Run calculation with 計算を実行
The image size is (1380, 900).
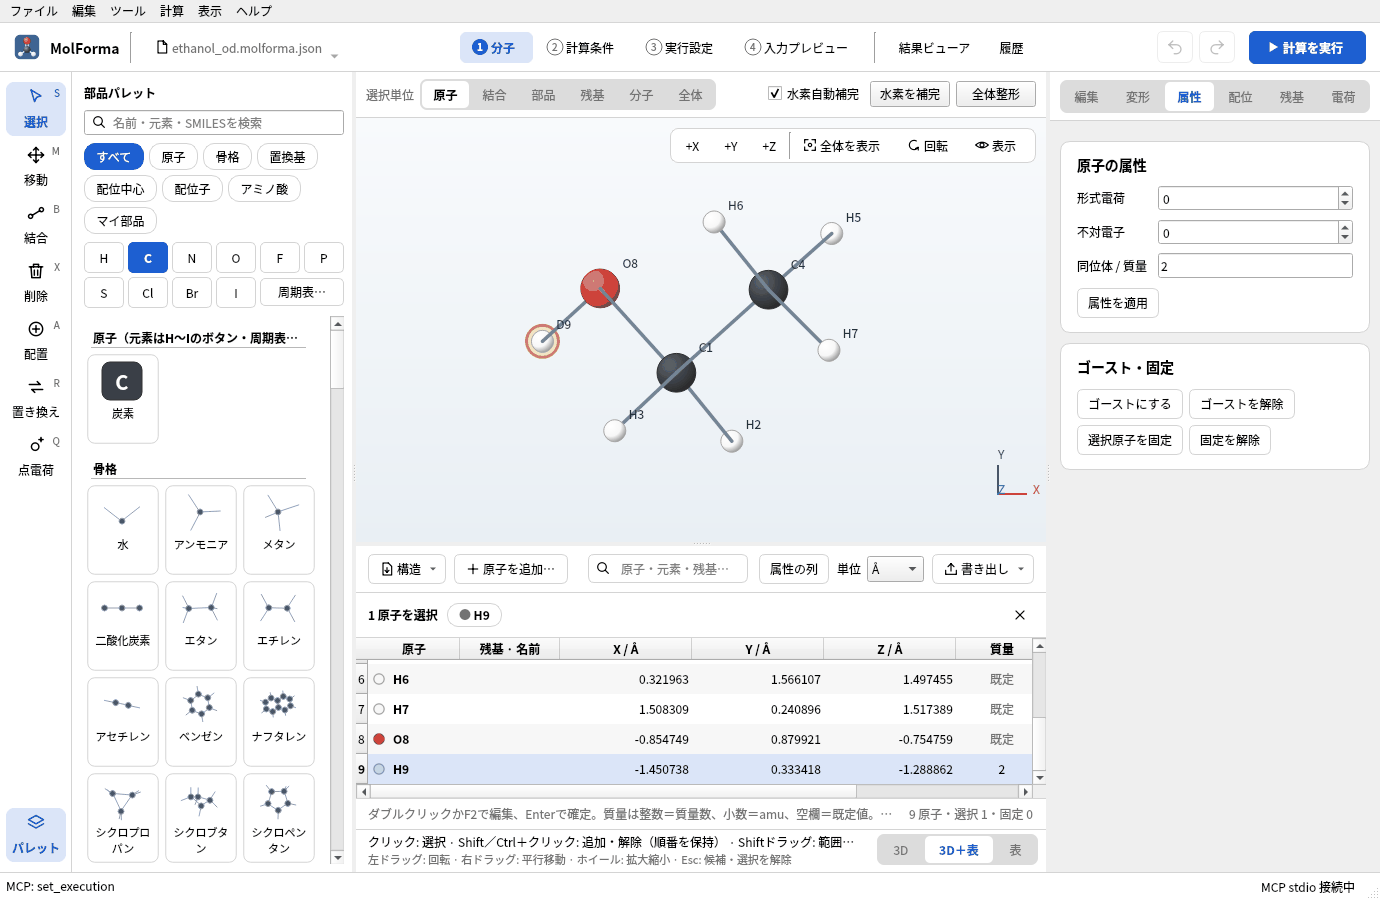pos(1307,47)
